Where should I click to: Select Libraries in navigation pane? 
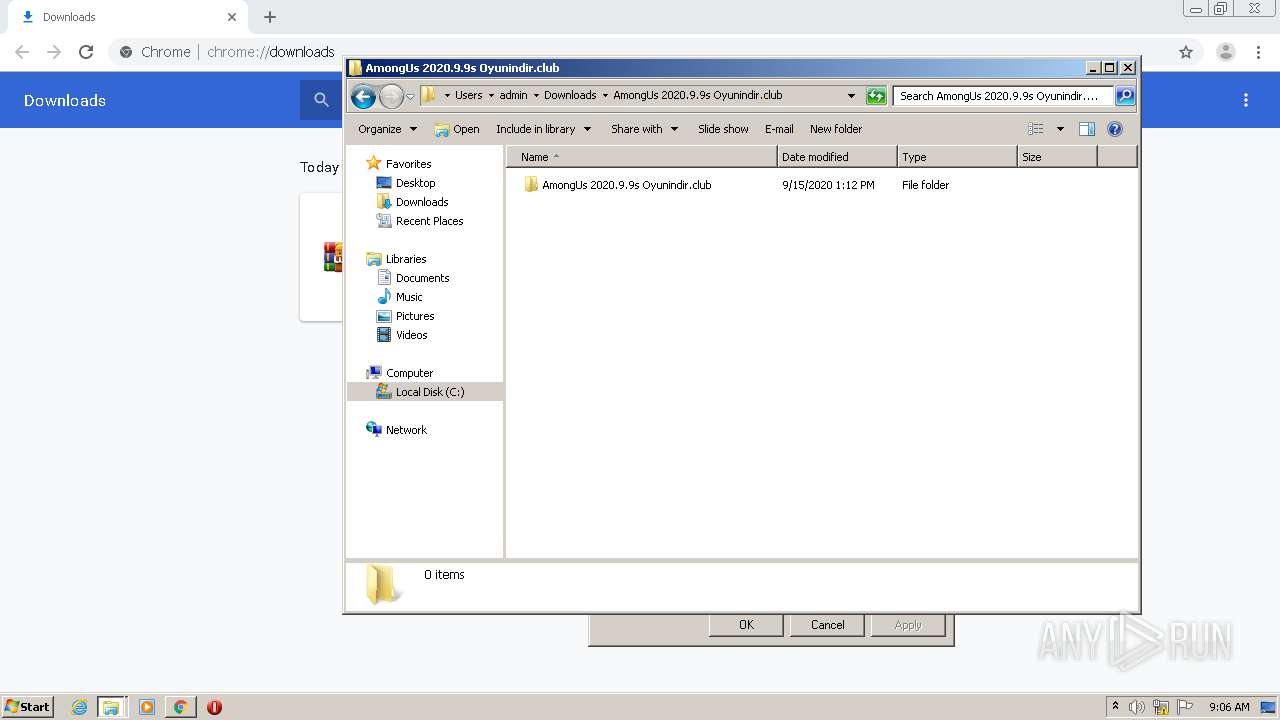tap(406, 259)
